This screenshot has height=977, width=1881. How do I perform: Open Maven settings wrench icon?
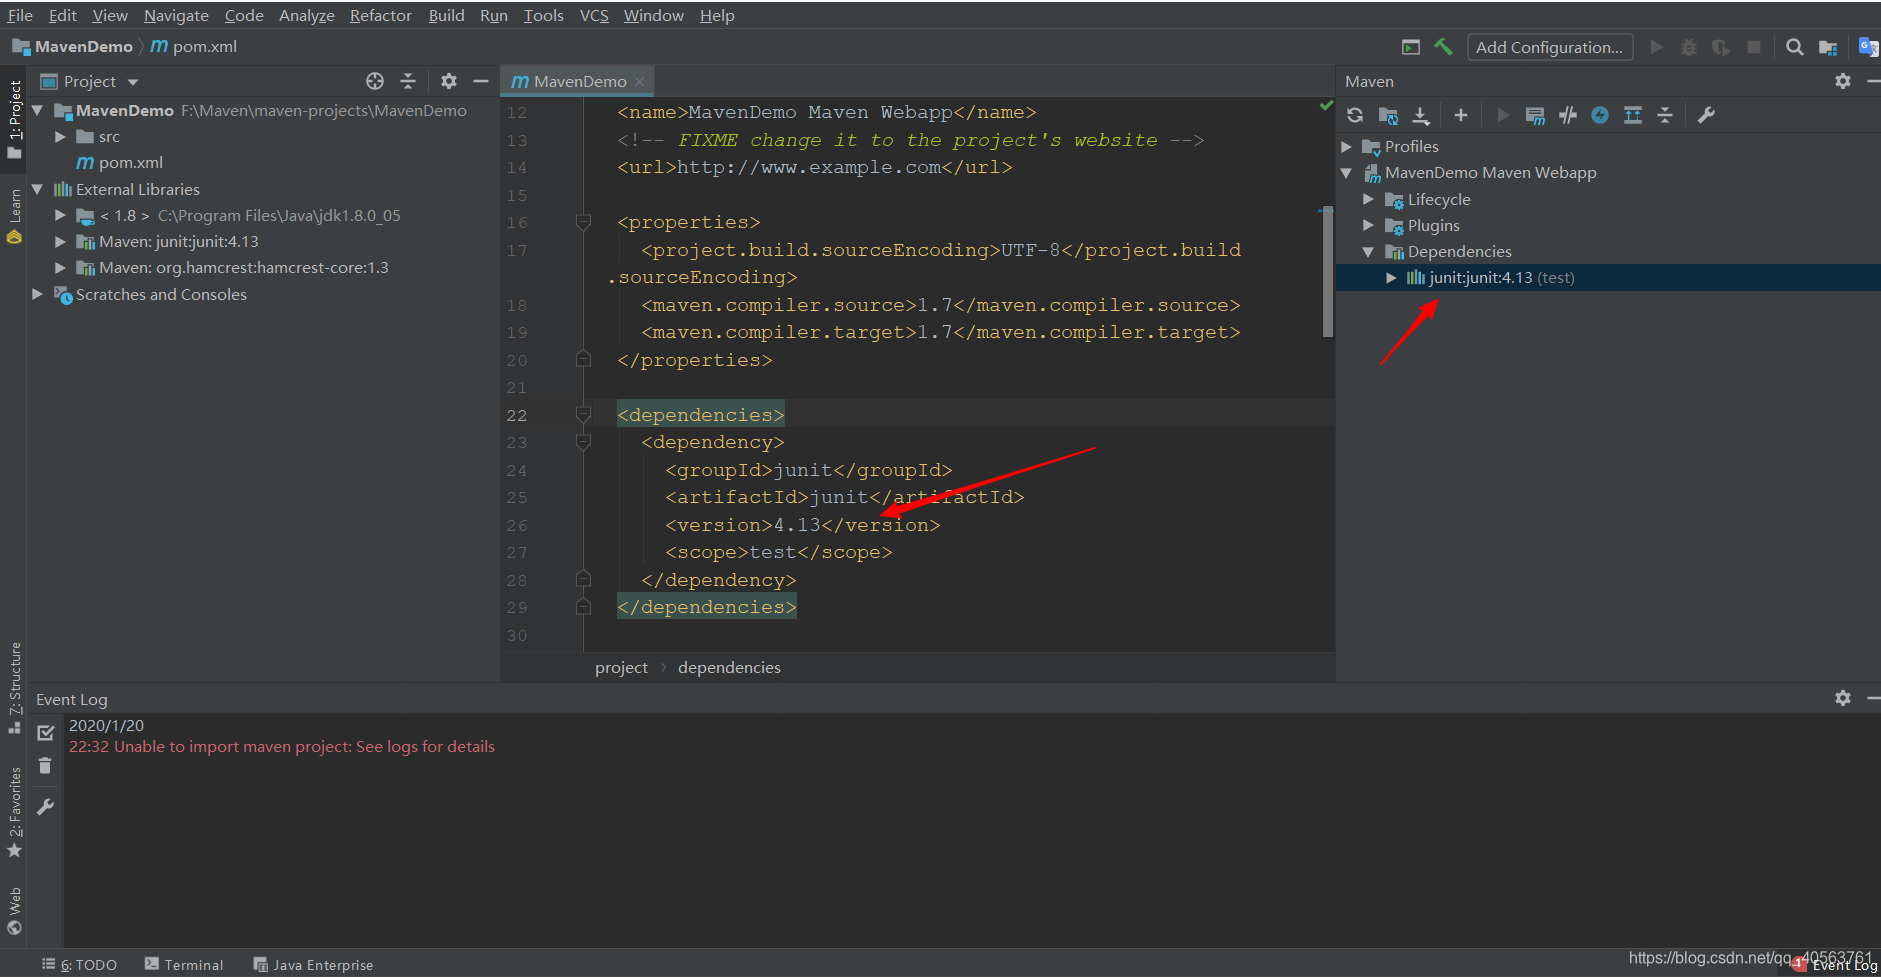(1707, 115)
